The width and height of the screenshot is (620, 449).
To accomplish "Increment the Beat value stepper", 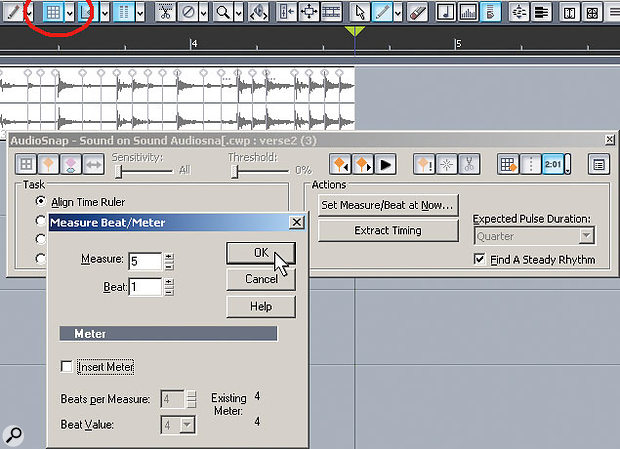I will coord(169,282).
